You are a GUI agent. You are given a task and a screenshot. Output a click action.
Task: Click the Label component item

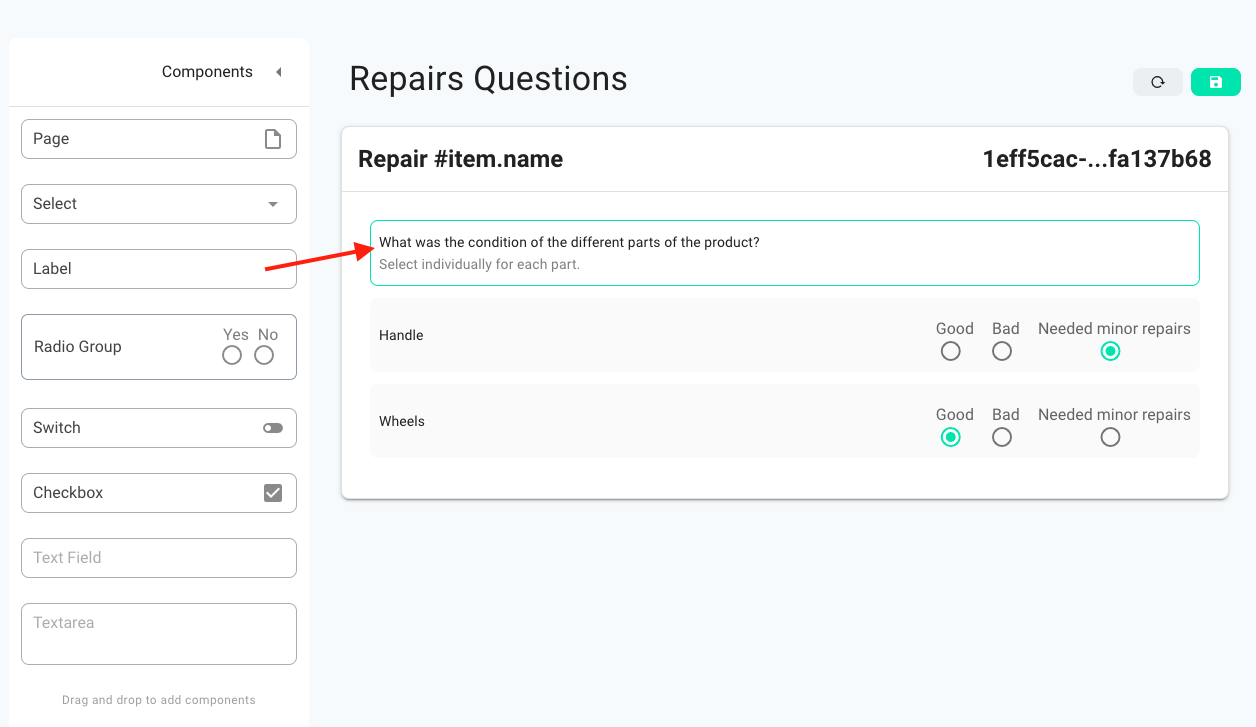click(159, 269)
